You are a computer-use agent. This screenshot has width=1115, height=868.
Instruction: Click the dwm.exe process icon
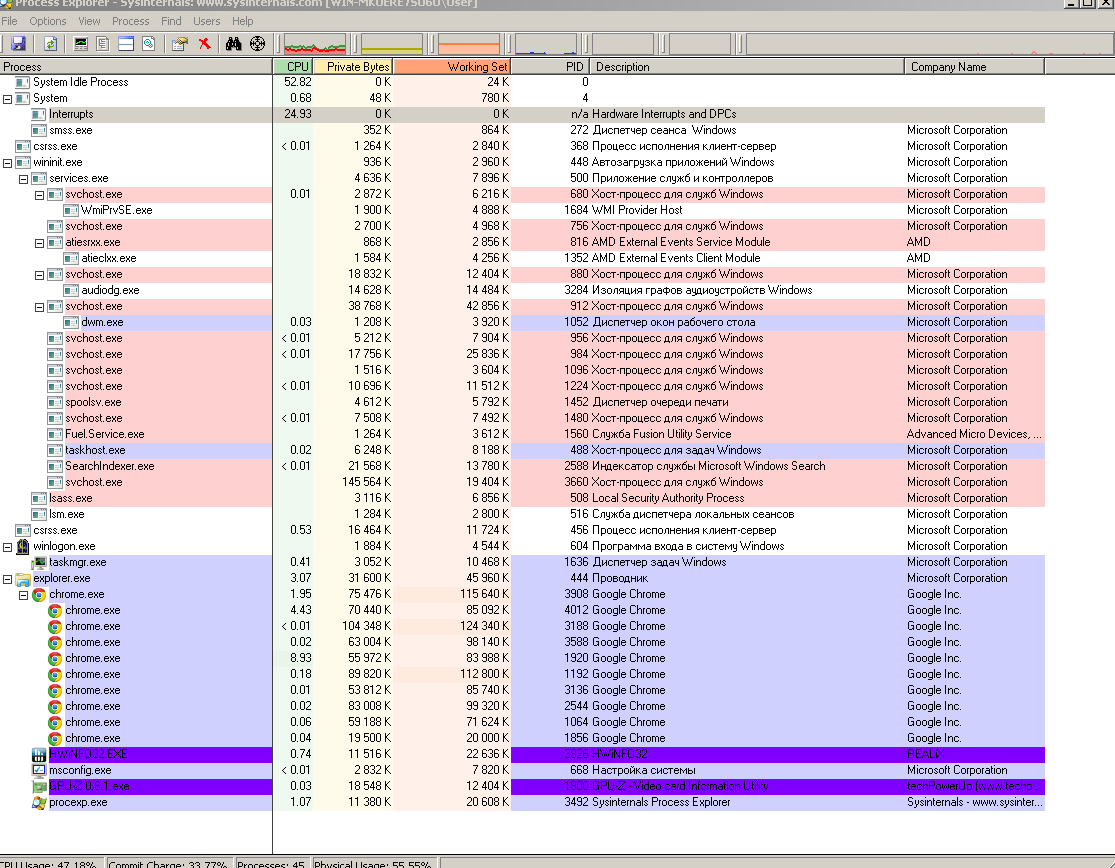[70, 322]
